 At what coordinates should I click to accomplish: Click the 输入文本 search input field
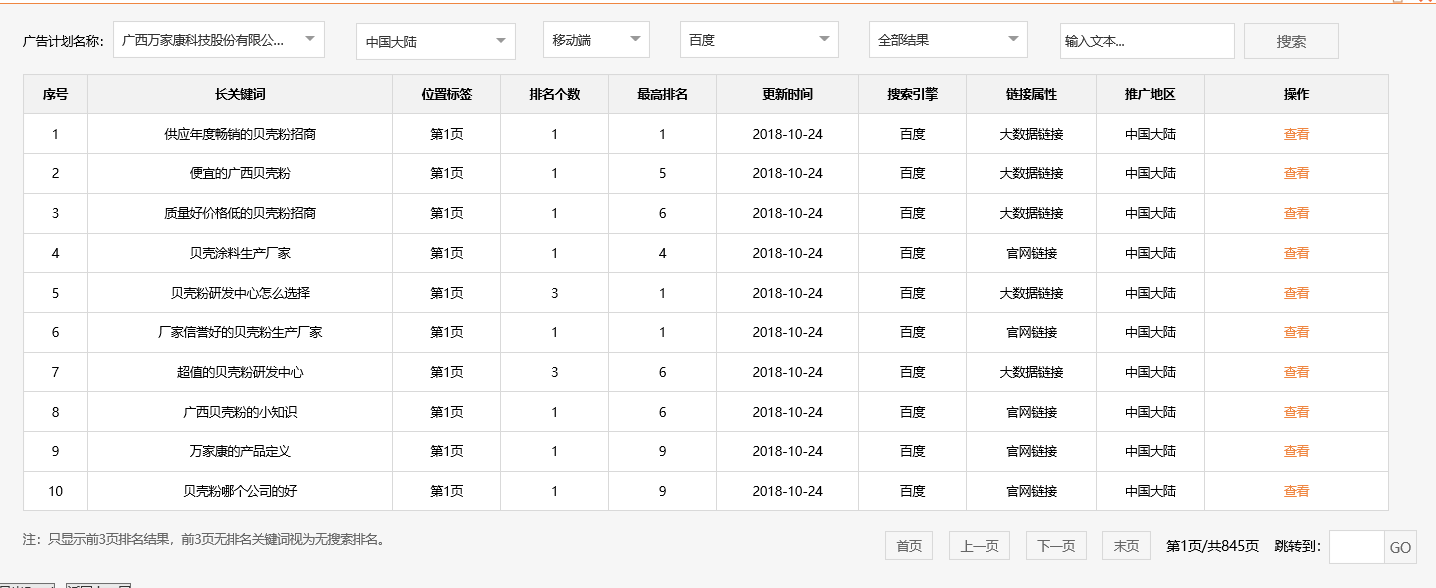1147,40
